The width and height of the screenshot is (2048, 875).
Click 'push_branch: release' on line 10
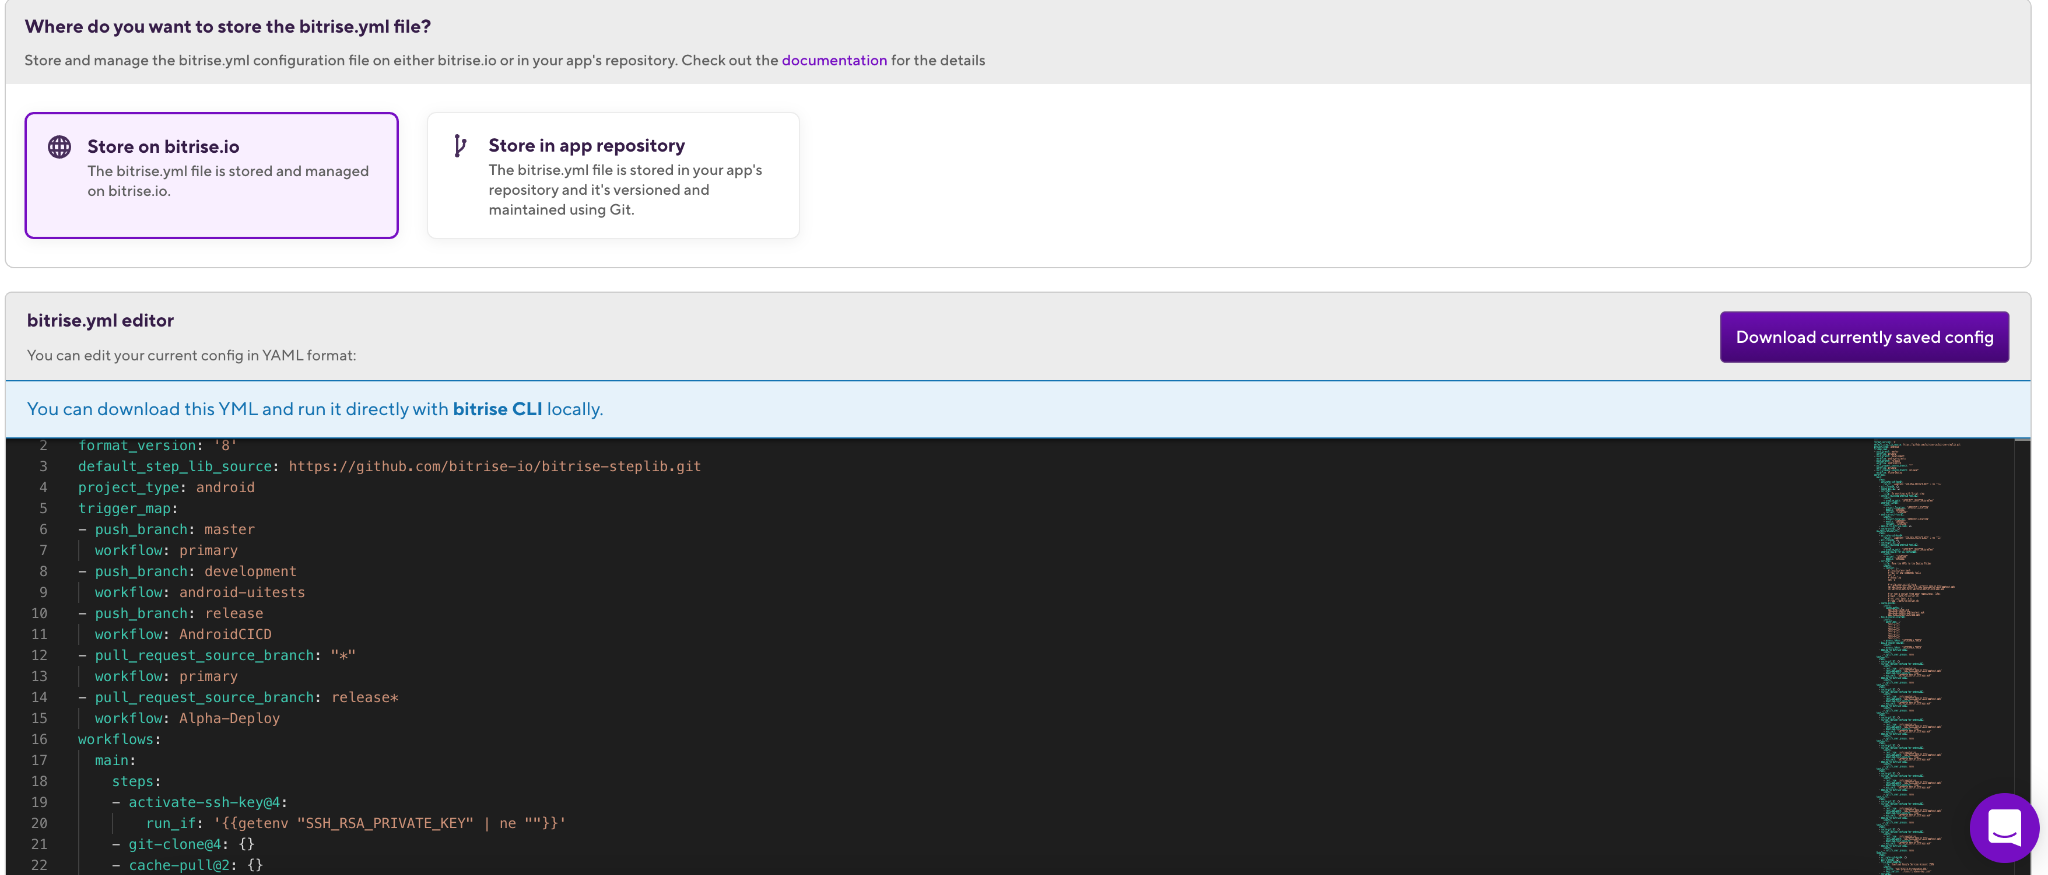(179, 613)
